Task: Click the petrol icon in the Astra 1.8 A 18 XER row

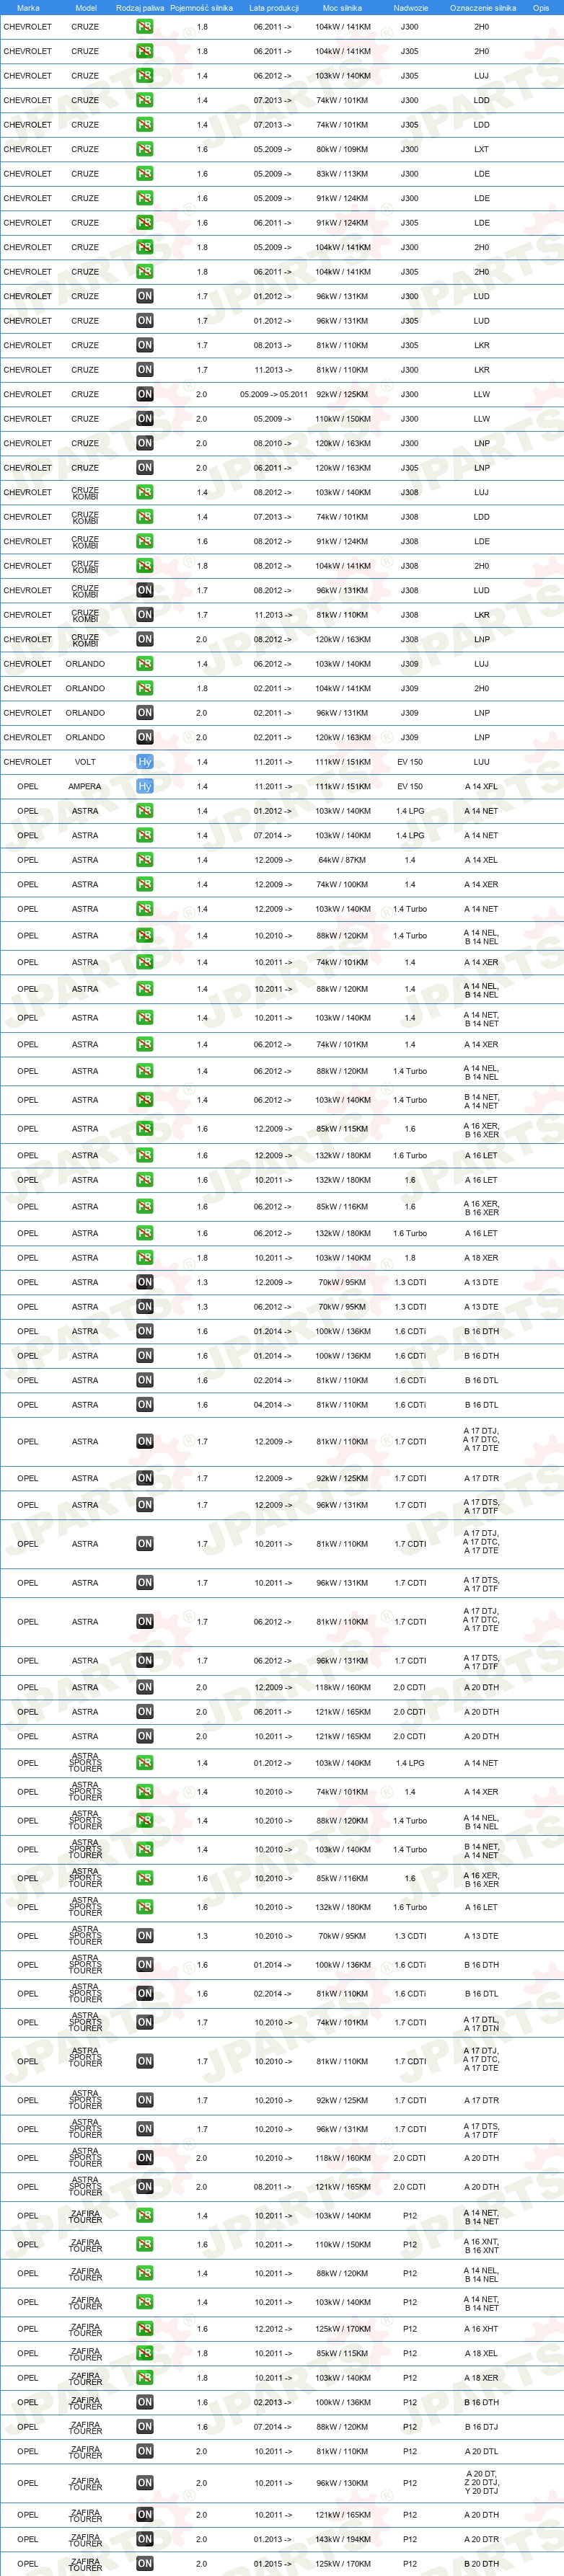Action: [x=145, y=1258]
